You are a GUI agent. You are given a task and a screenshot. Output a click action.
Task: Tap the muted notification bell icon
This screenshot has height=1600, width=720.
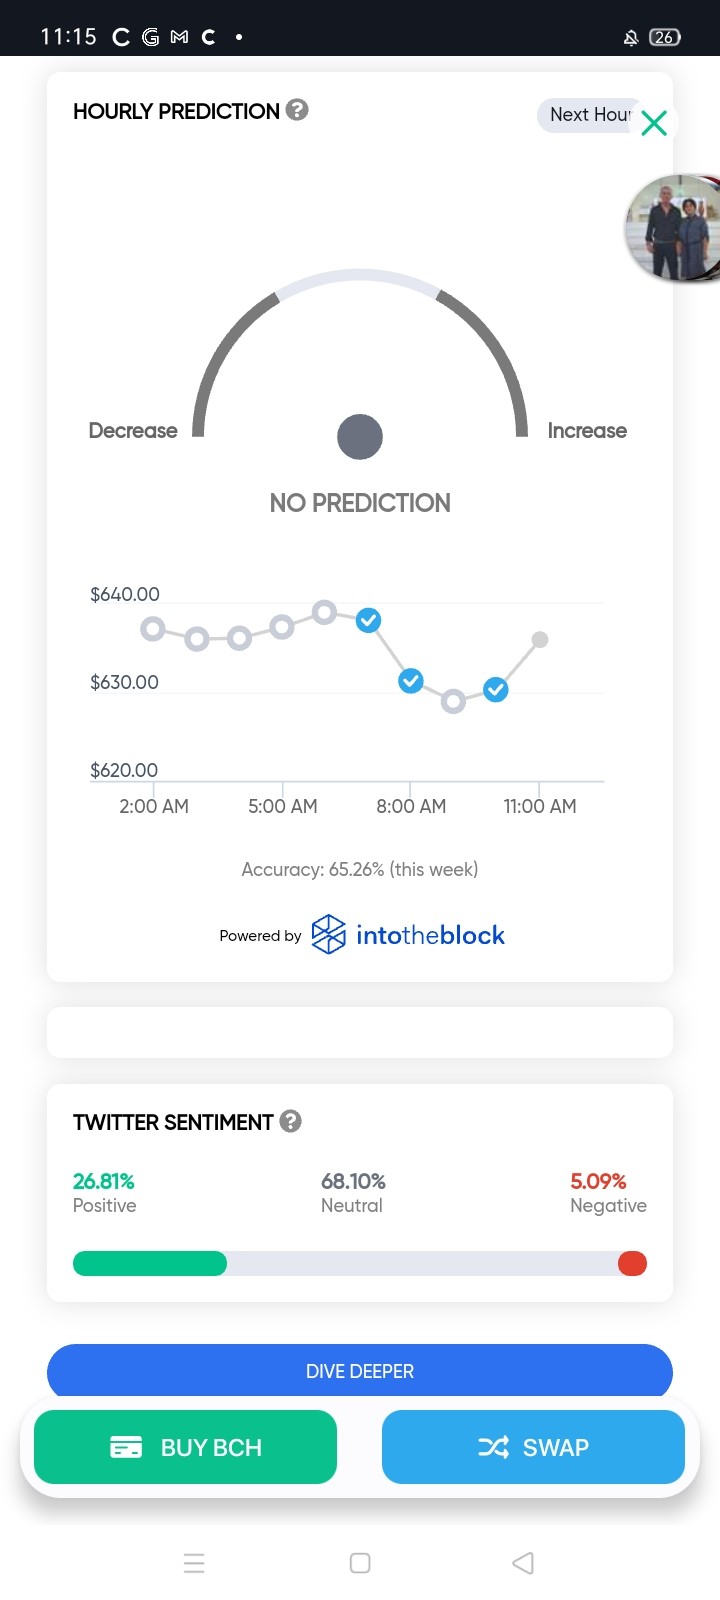coord(631,38)
